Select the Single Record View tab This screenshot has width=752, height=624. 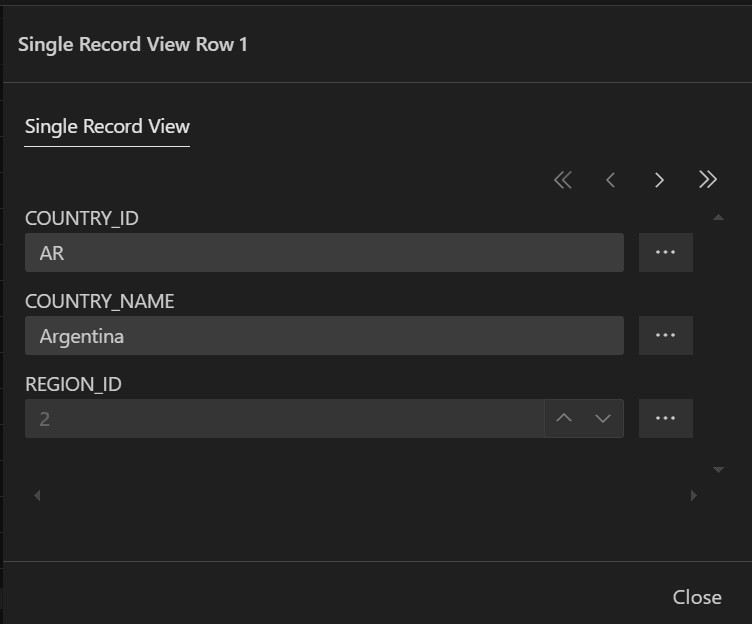(x=107, y=127)
